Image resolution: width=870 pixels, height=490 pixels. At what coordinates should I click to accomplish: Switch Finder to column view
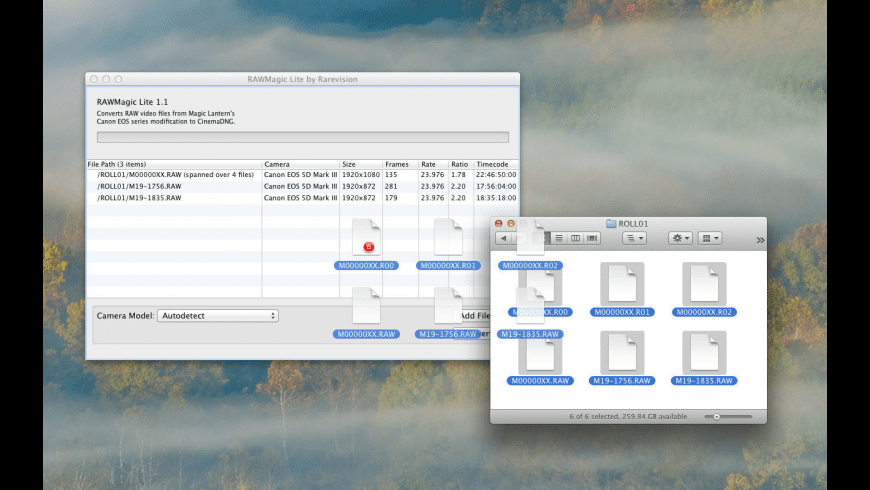tap(575, 238)
